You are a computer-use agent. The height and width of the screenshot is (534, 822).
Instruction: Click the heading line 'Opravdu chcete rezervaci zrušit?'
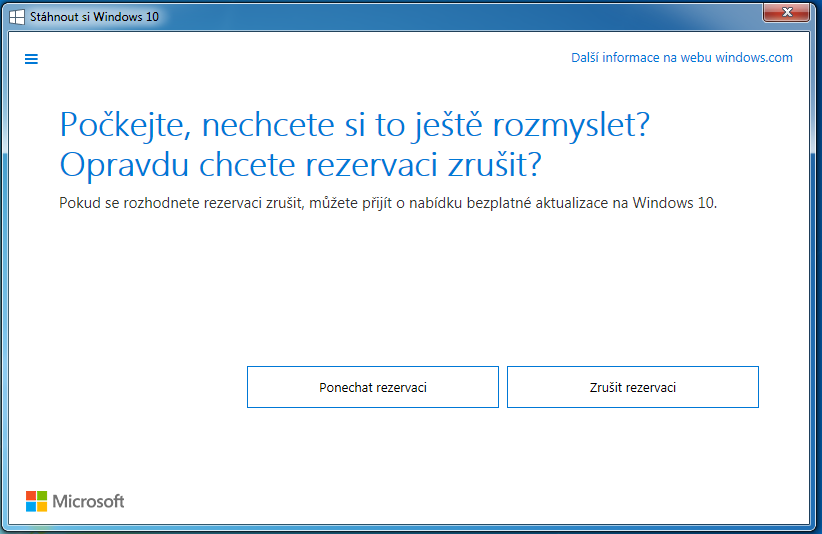300,165
